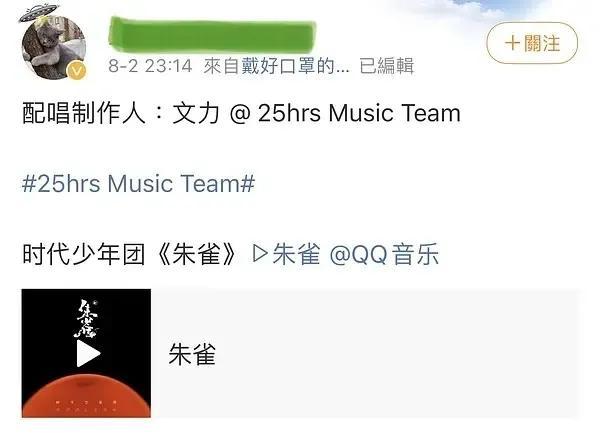Click the orange planet on album art
The height and width of the screenshot is (433, 600).
[x=86, y=396]
